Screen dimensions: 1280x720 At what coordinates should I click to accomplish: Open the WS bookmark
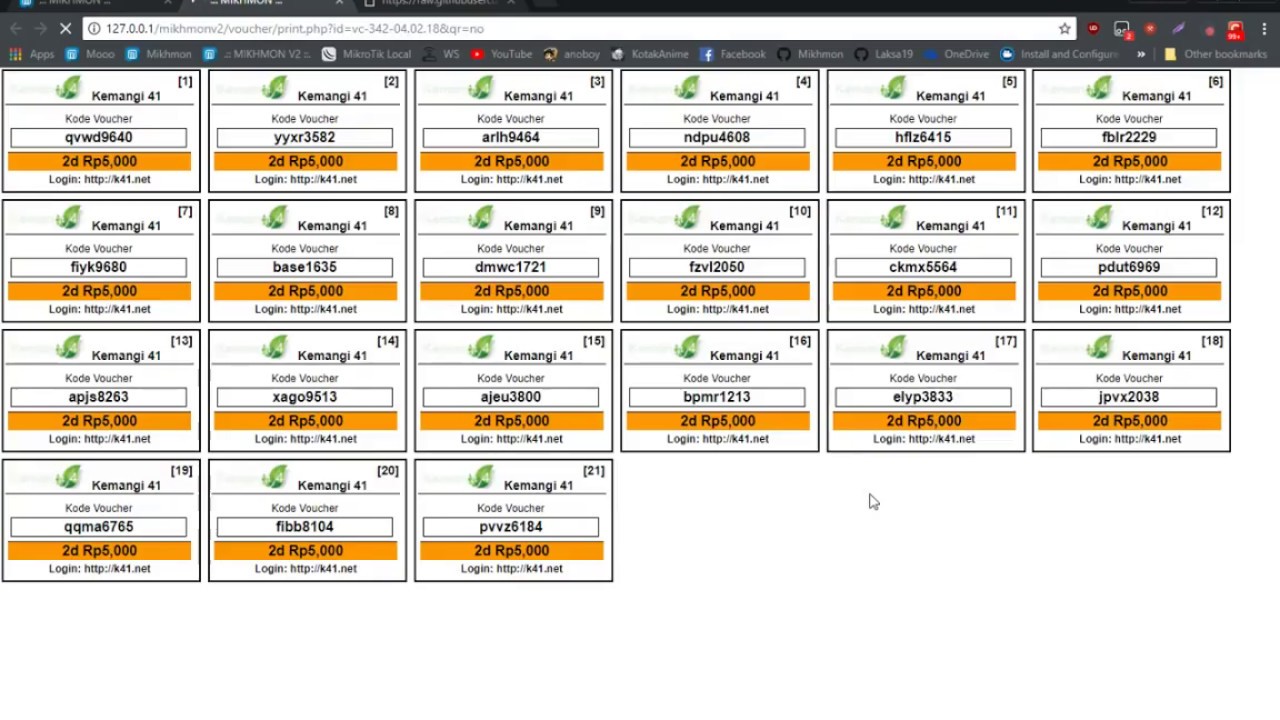click(x=440, y=54)
